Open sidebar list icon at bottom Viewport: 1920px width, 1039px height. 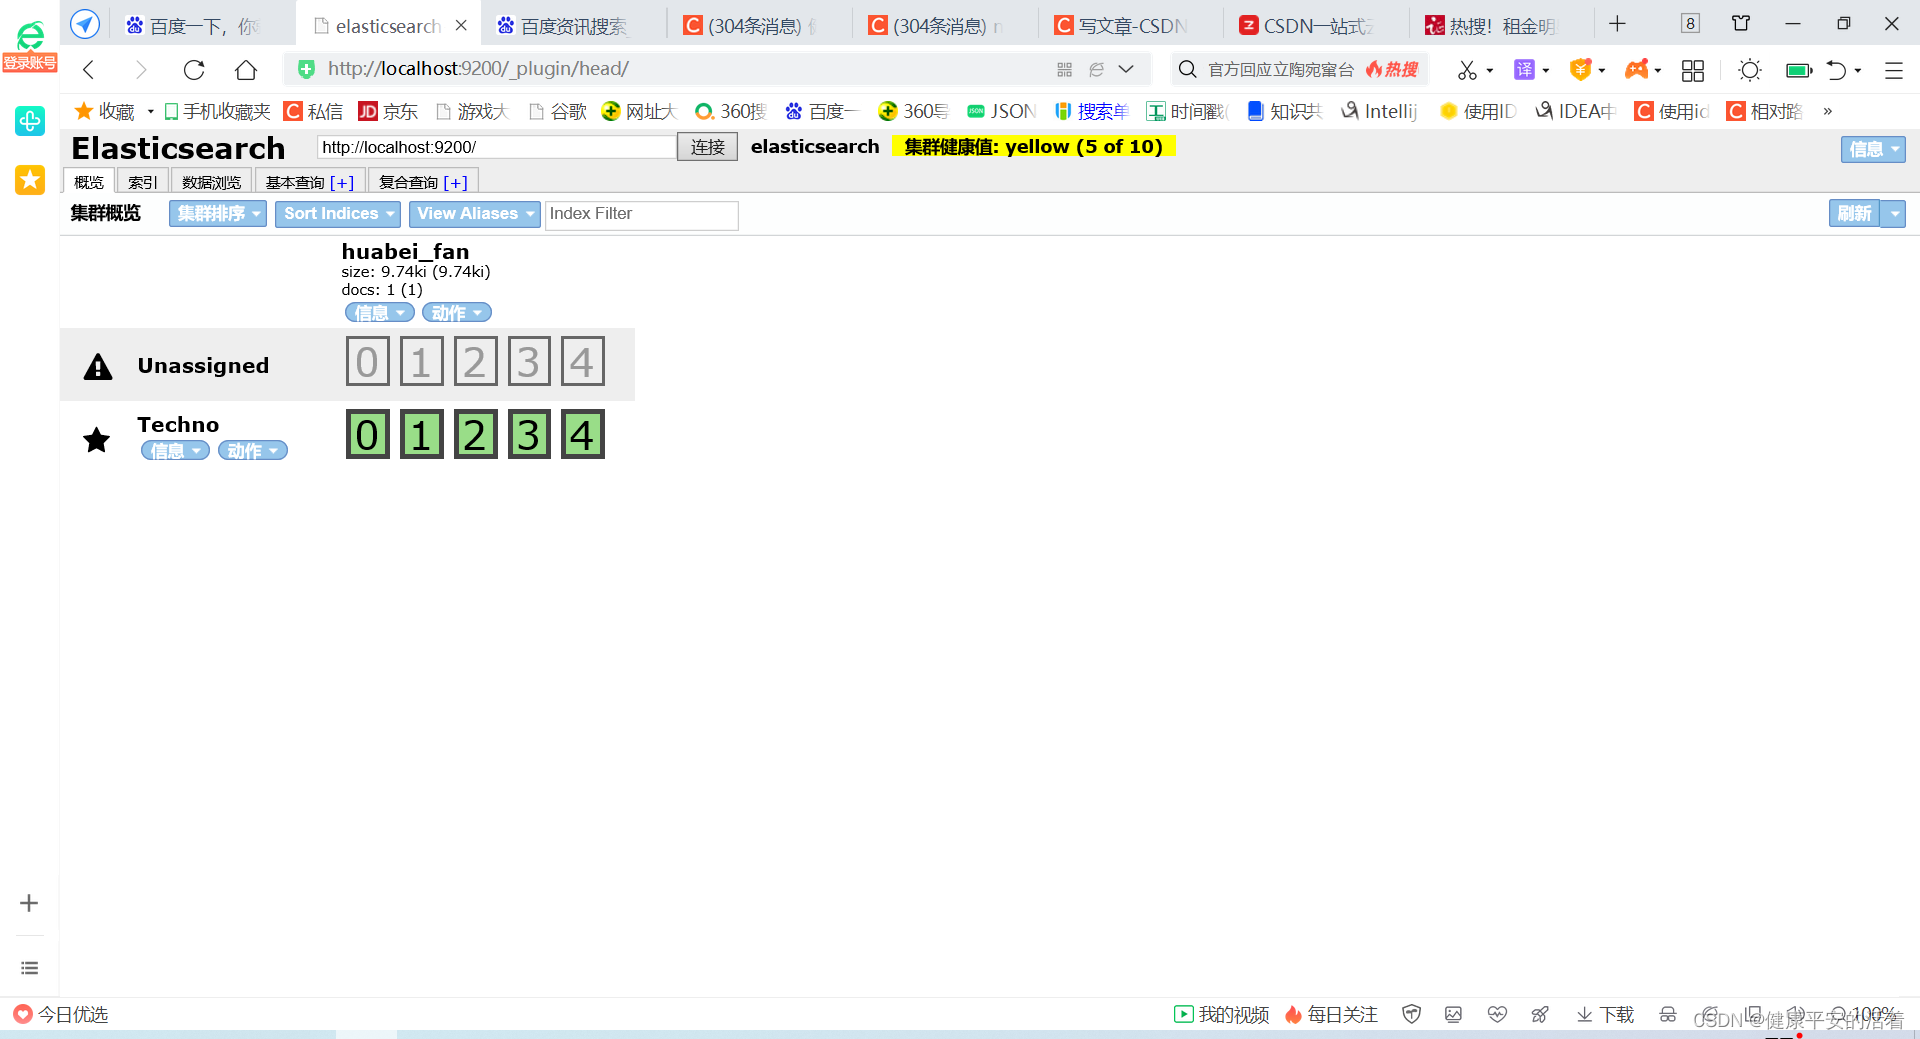coord(29,968)
